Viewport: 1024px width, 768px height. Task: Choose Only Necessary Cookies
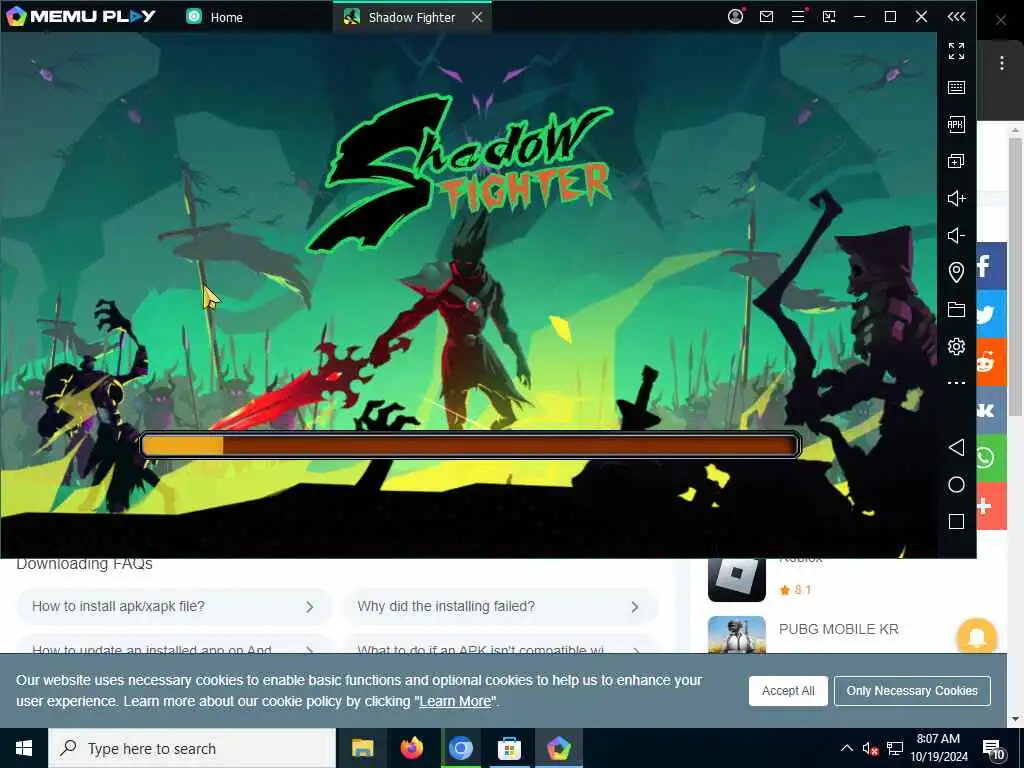point(912,691)
